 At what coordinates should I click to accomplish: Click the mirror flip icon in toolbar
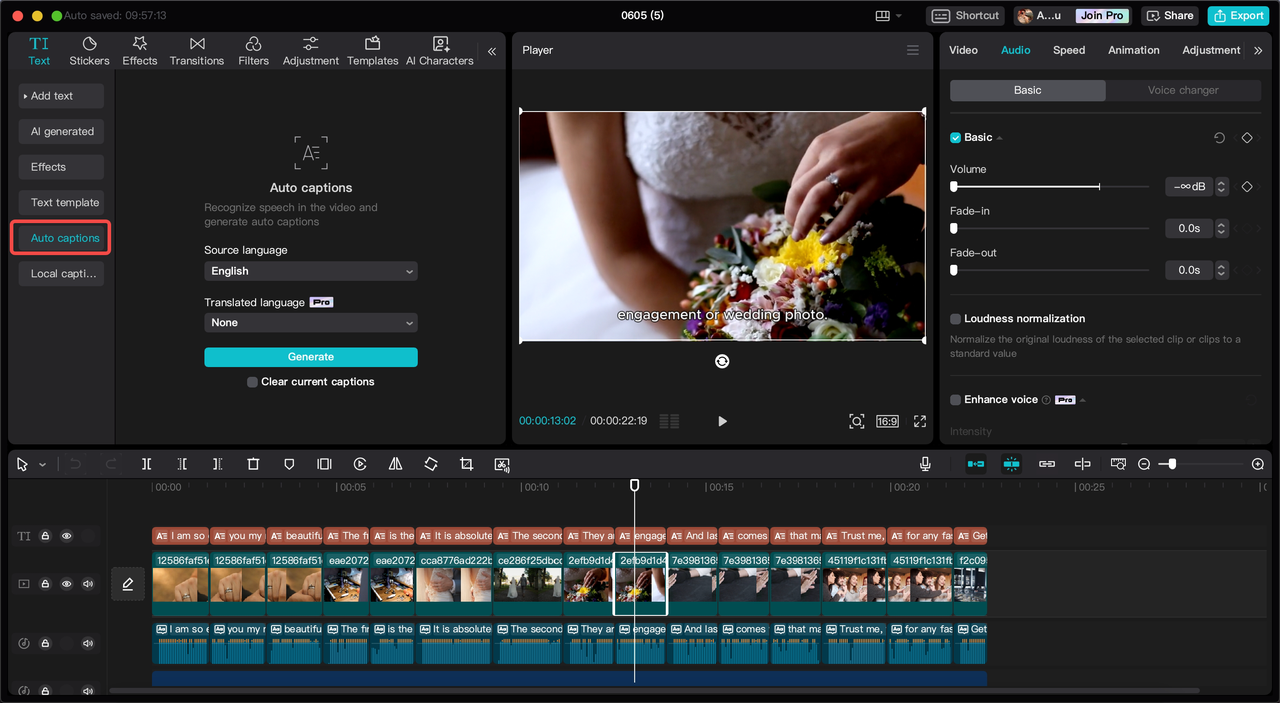click(395, 464)
